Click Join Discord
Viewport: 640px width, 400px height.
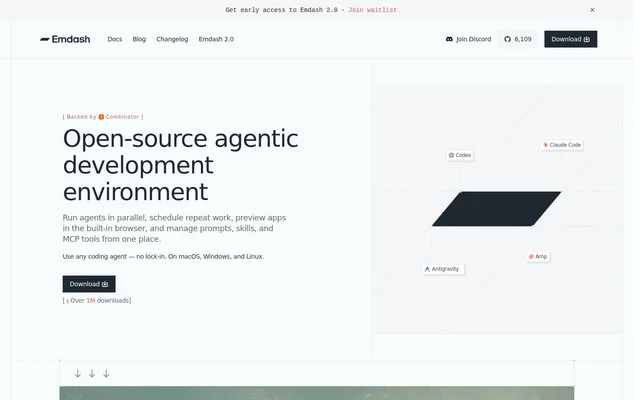point(469,39)
